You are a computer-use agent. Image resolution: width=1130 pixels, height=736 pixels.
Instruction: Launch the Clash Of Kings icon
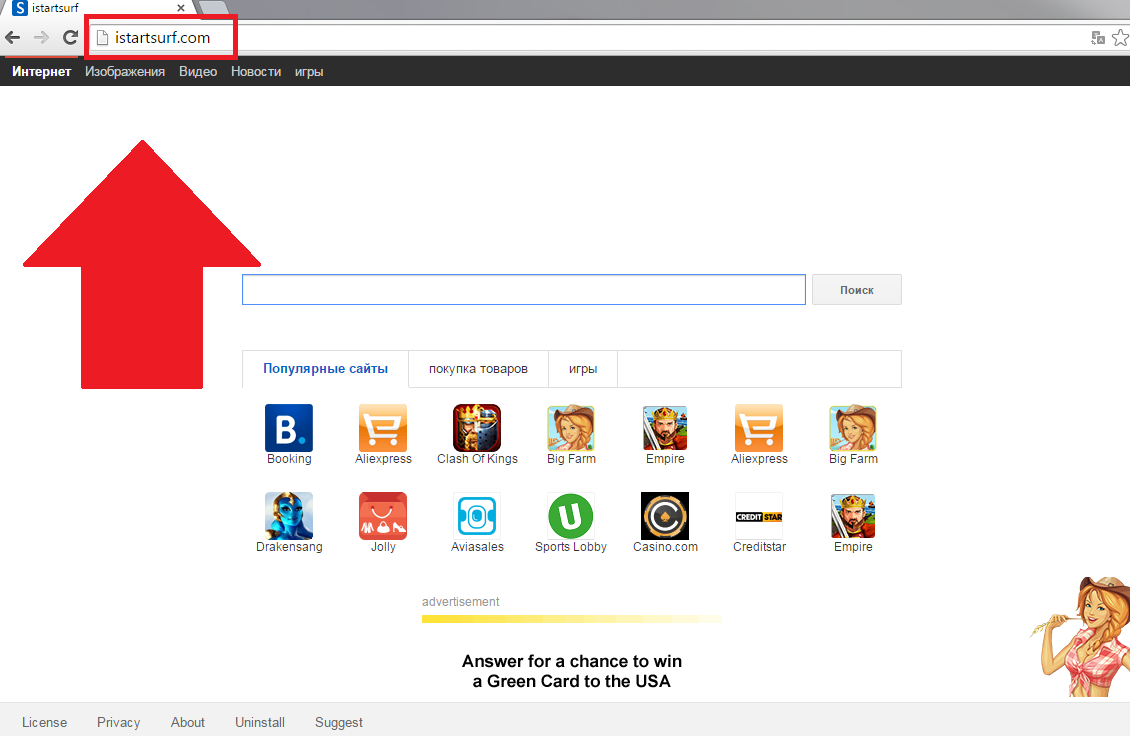pos(477,428)
